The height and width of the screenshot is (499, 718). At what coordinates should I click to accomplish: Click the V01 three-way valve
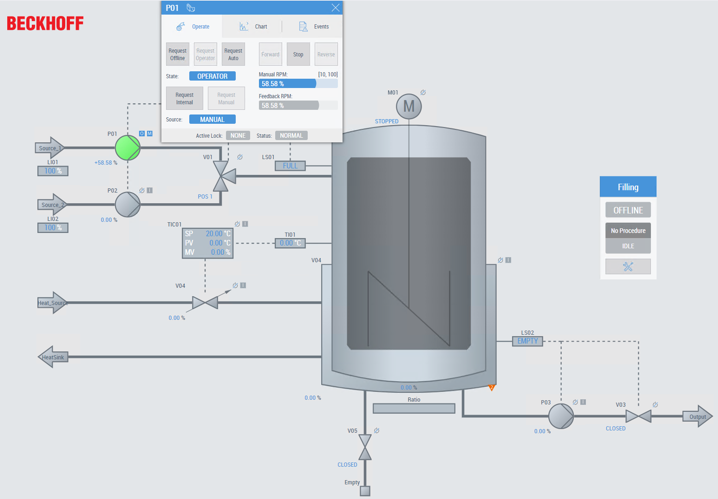point(223,175)
